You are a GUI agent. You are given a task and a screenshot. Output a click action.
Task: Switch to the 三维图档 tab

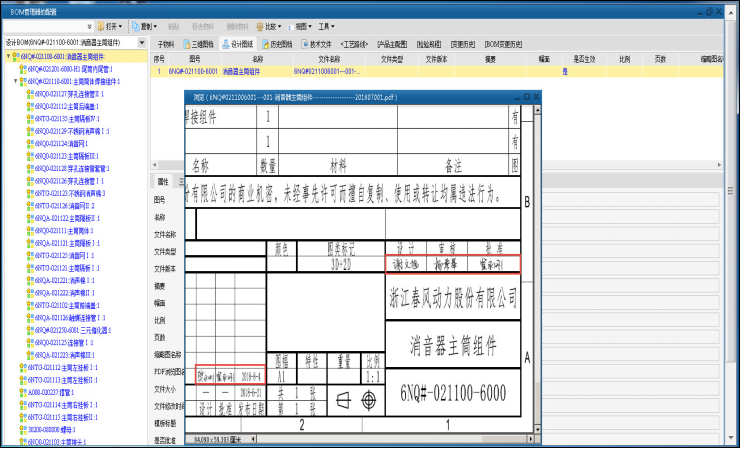coord(198,44)
